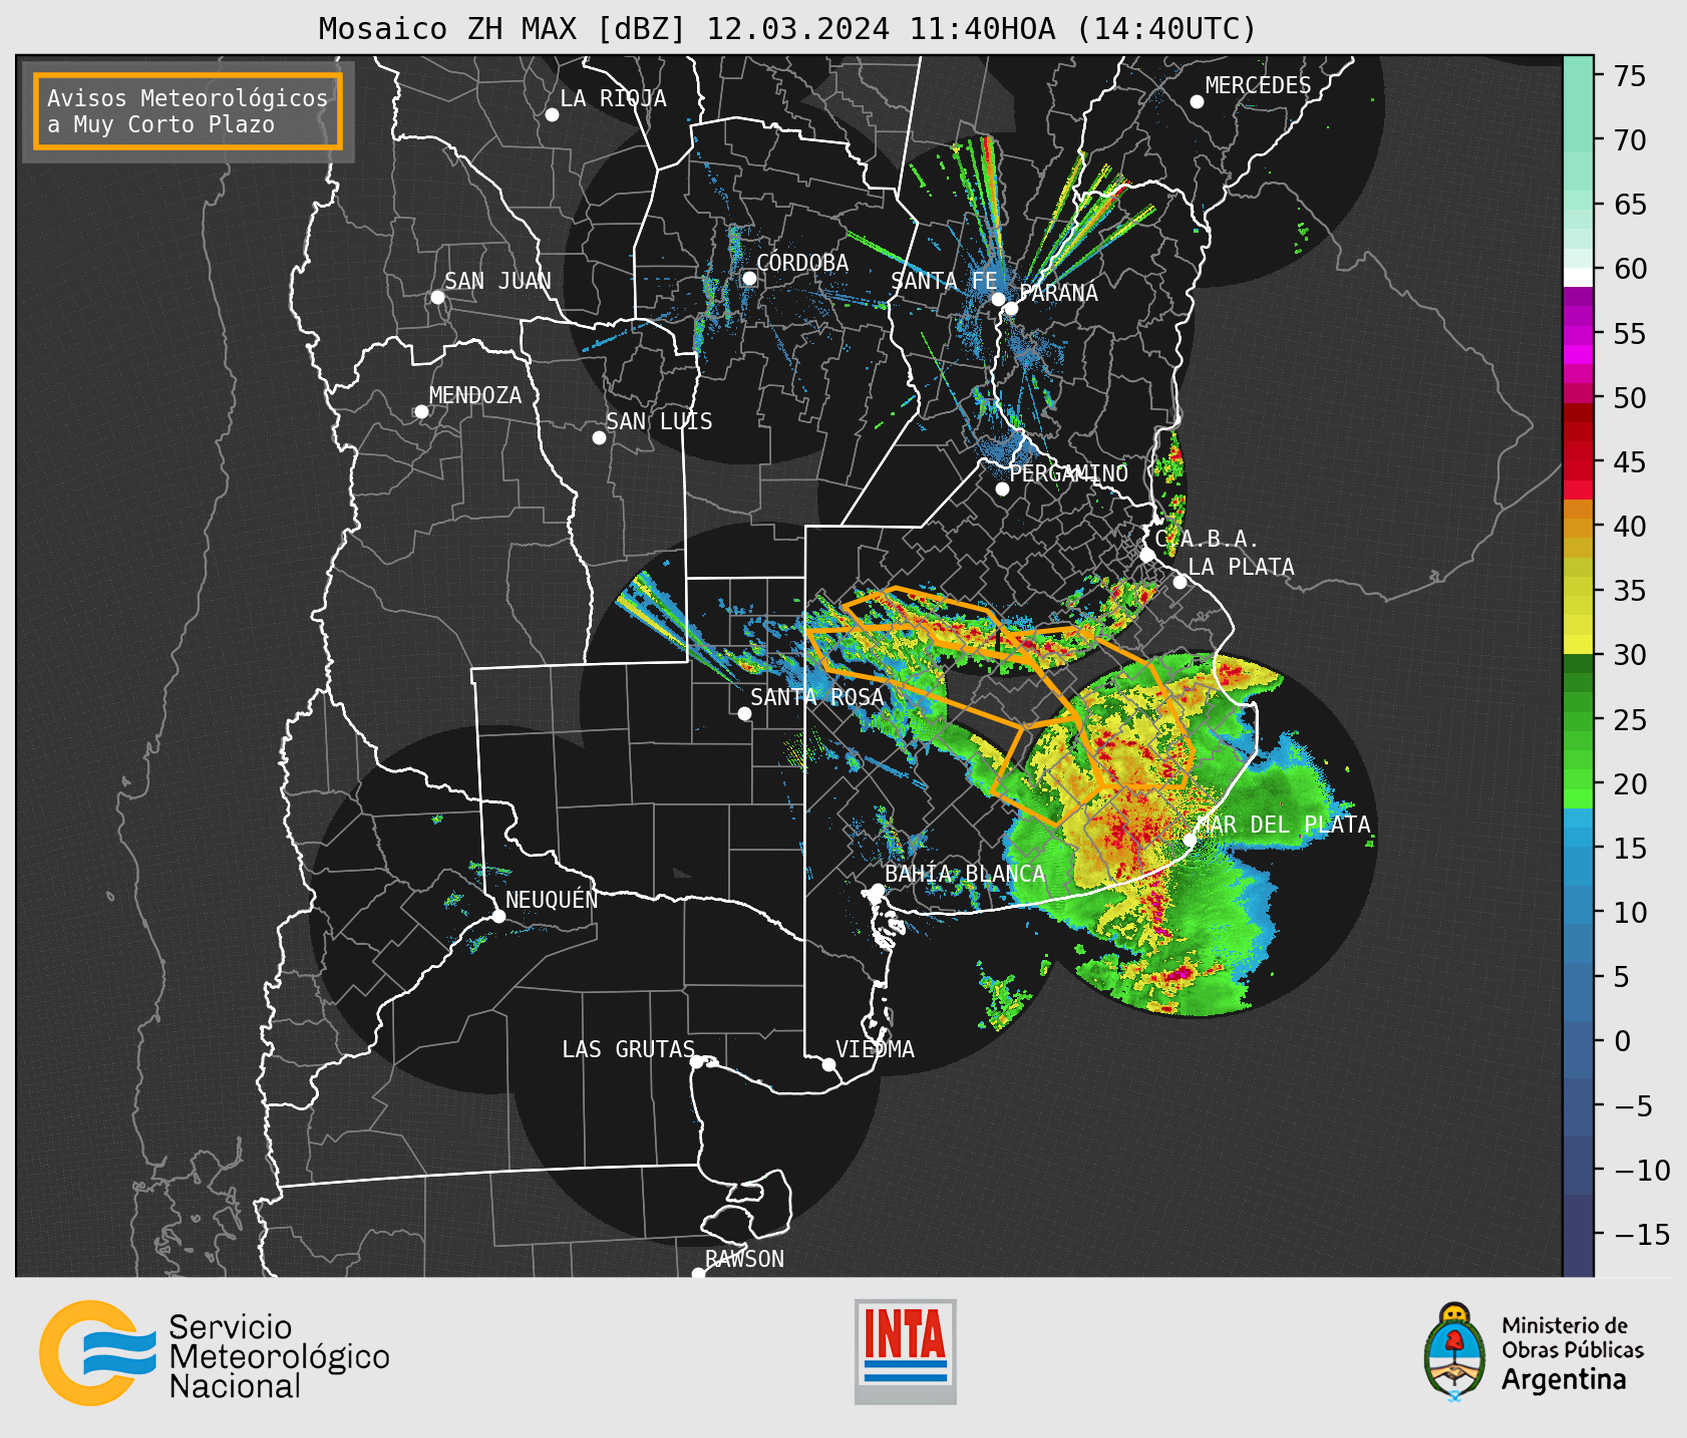Click the Córdoba city marker dot

(x=749, y=278)
